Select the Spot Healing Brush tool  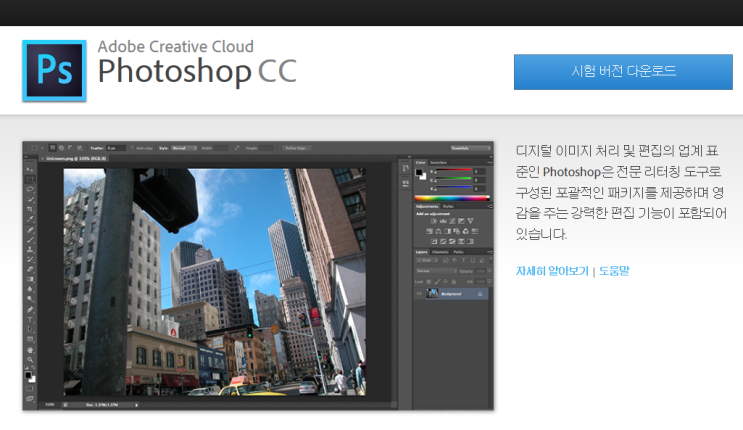30,229
